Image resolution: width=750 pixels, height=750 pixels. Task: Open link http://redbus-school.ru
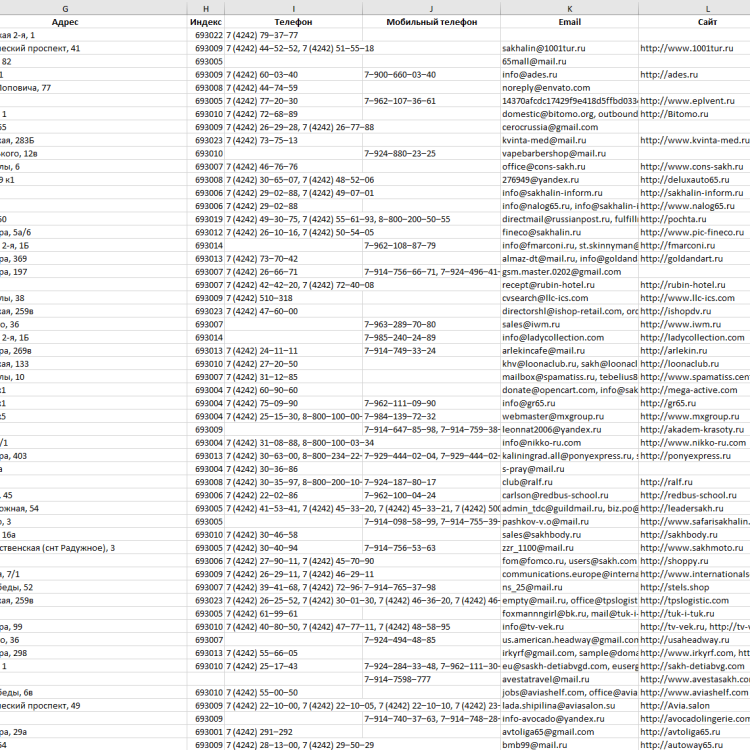coord(688,496)
